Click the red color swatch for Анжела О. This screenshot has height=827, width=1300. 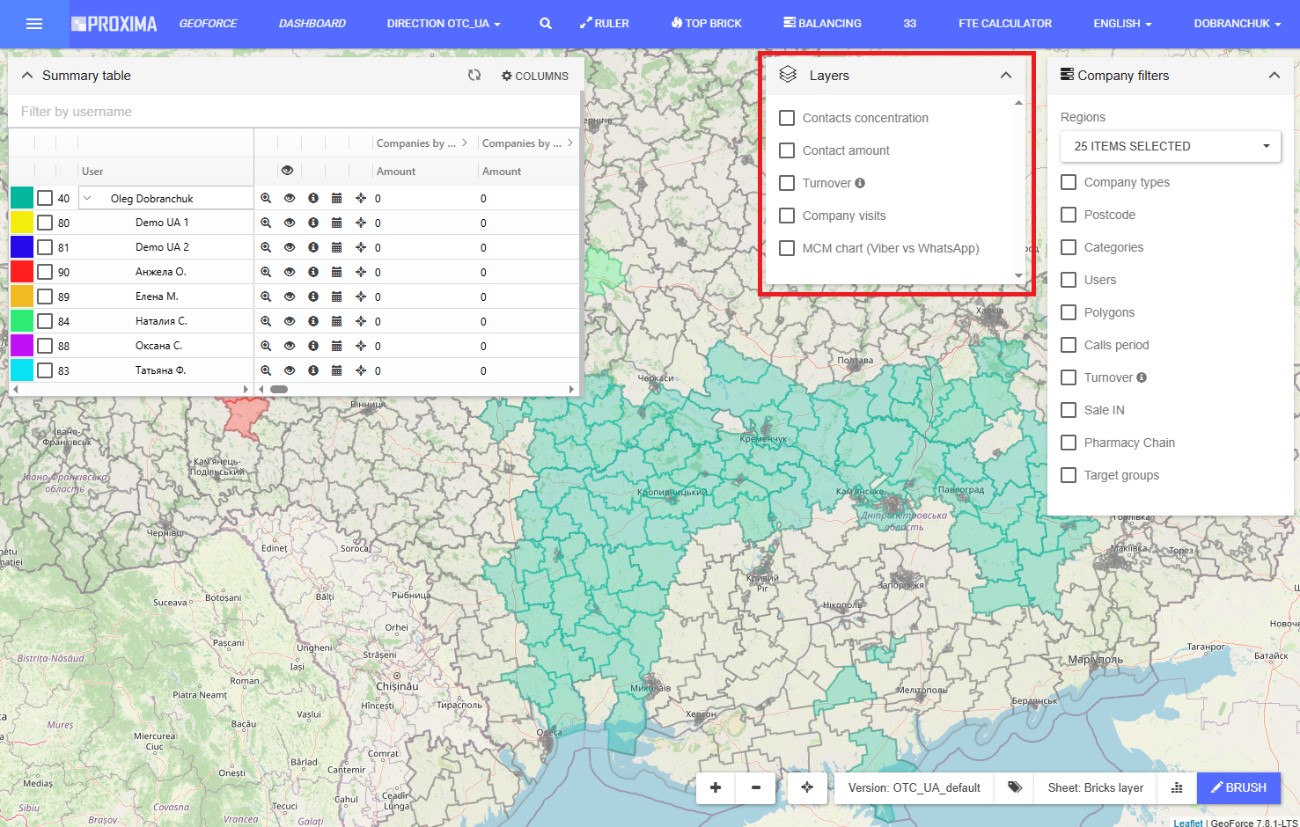click(22, 272)
